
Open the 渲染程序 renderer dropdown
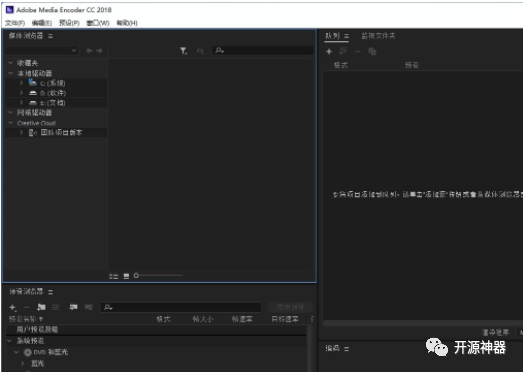520,332
